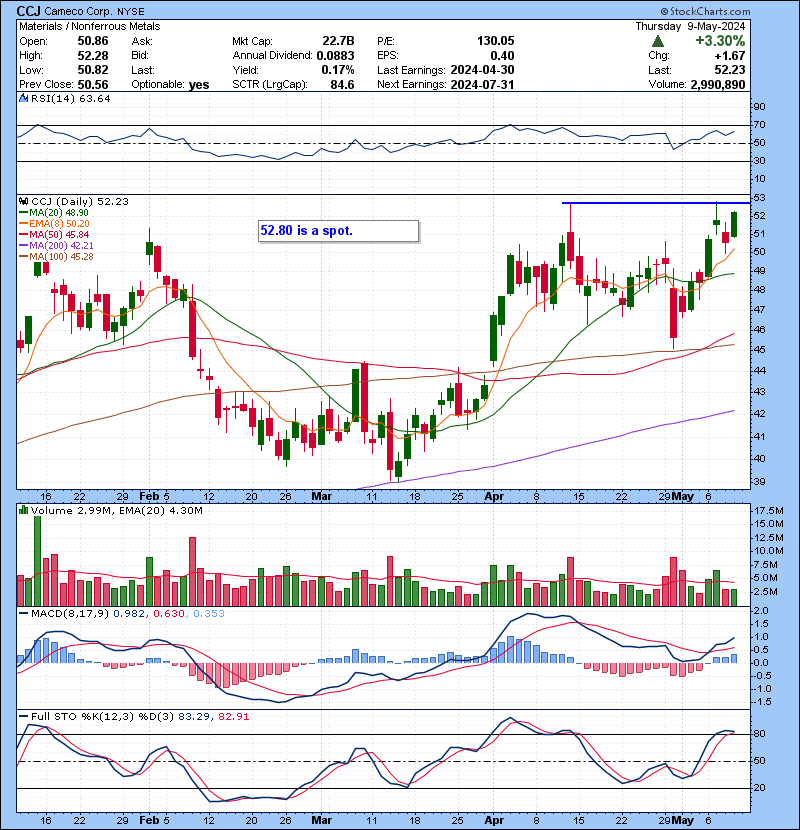Click the blue horizontal resistance line
Image resolution: width=800 pixels, height=830 pixels.
656,203
